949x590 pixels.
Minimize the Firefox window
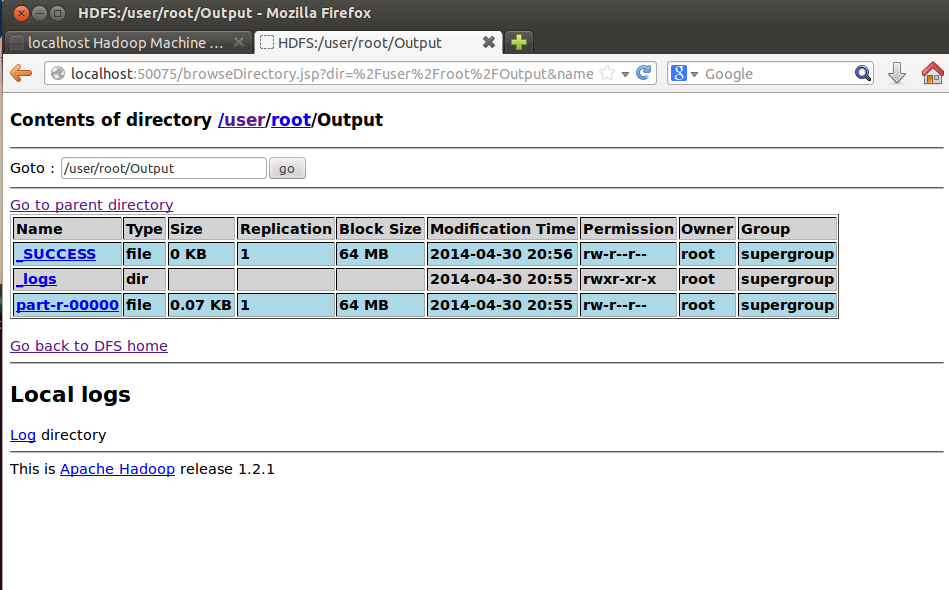(x=39, y=13)
